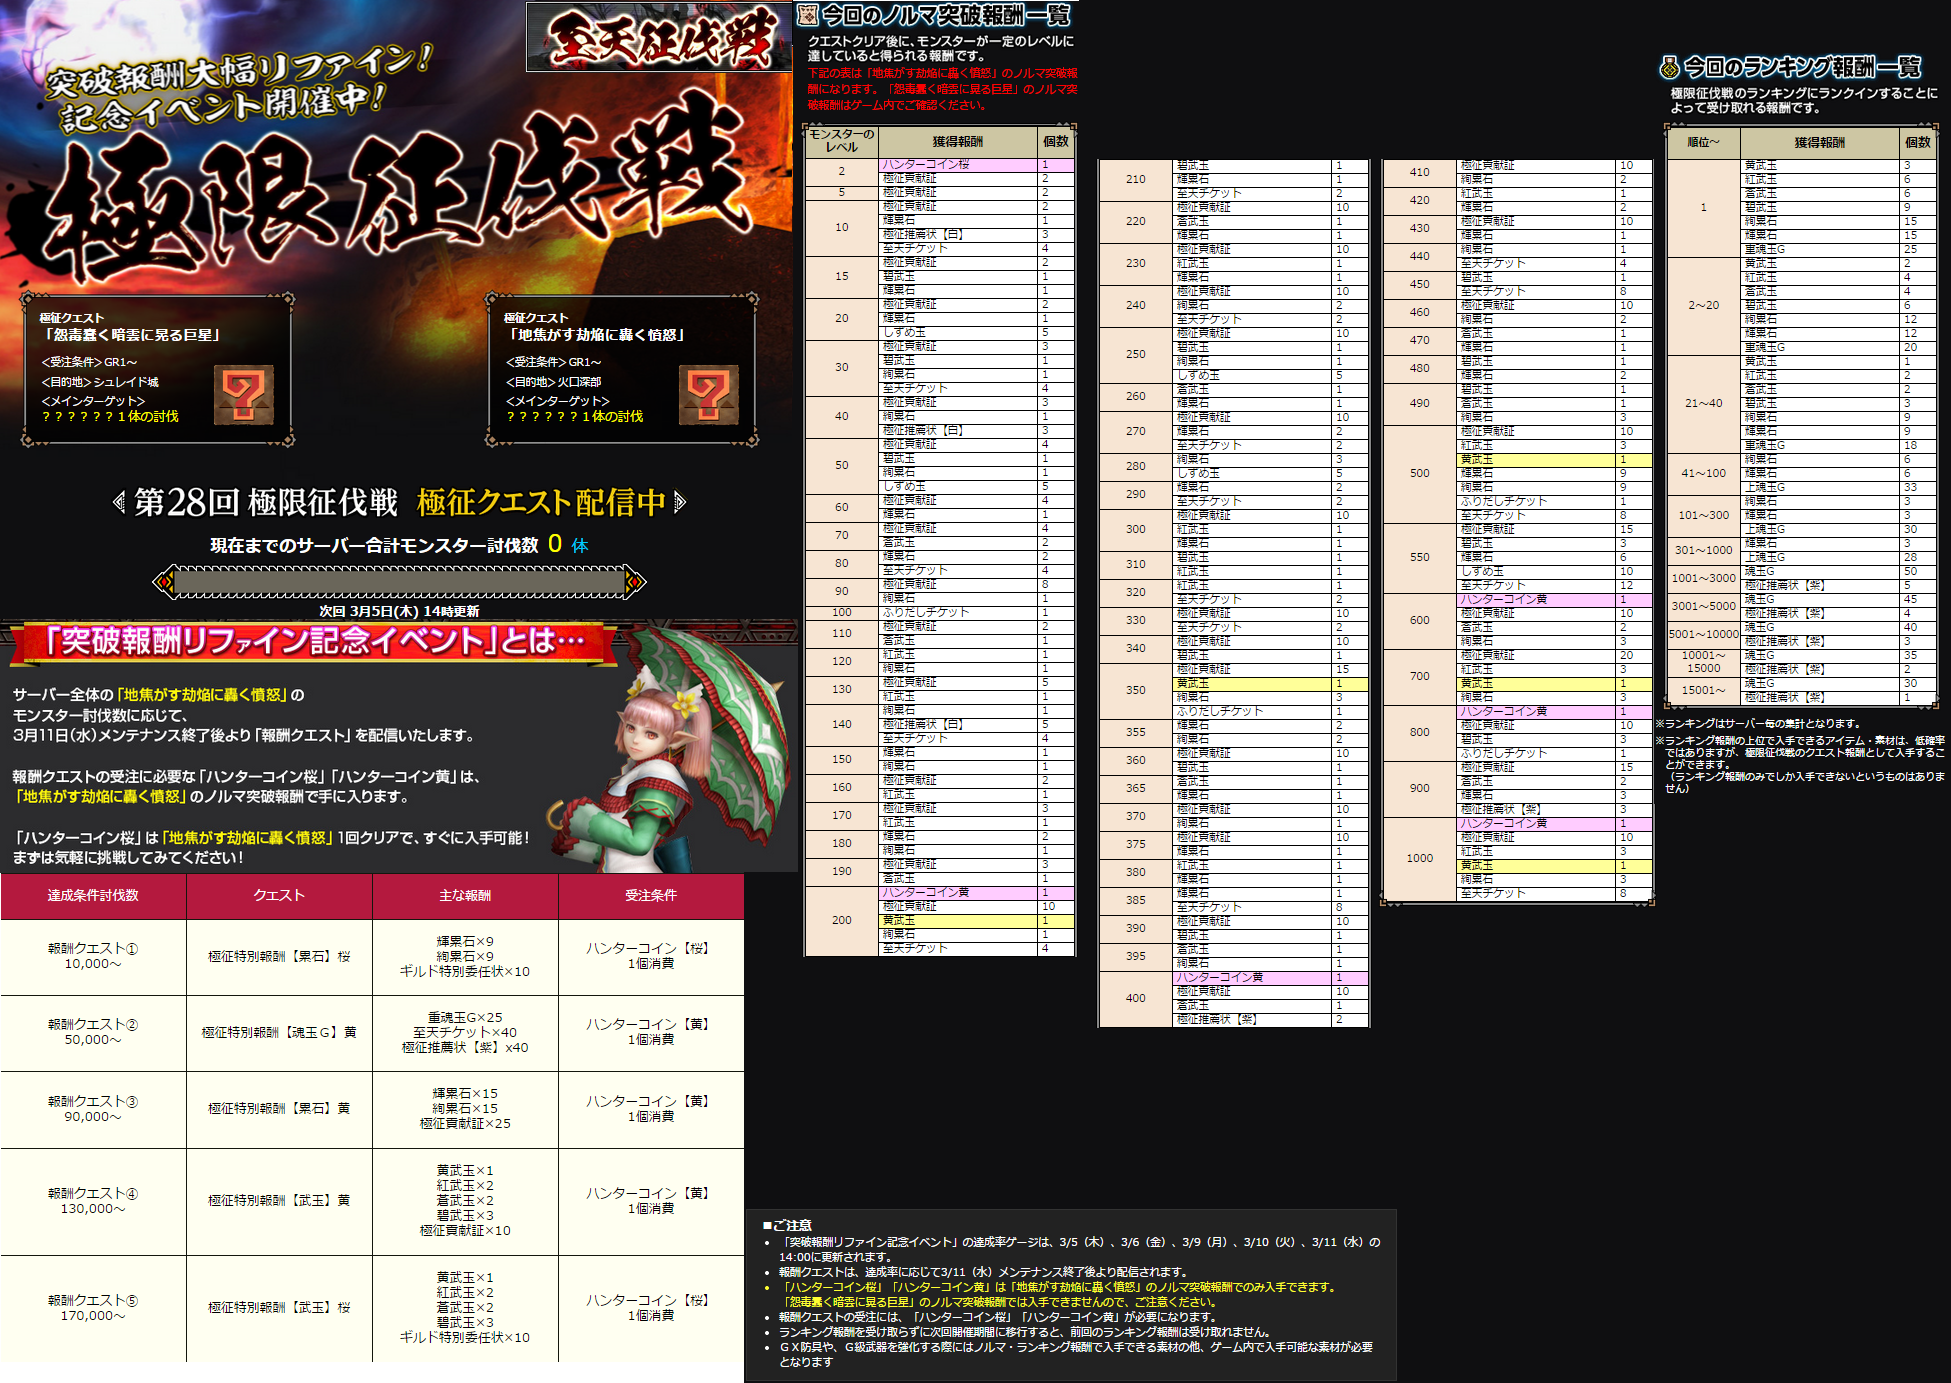The width and height of the screenshot is (1951, 1383).
Task: Click the server monster kill progress gauge
Action: [400, 581]
